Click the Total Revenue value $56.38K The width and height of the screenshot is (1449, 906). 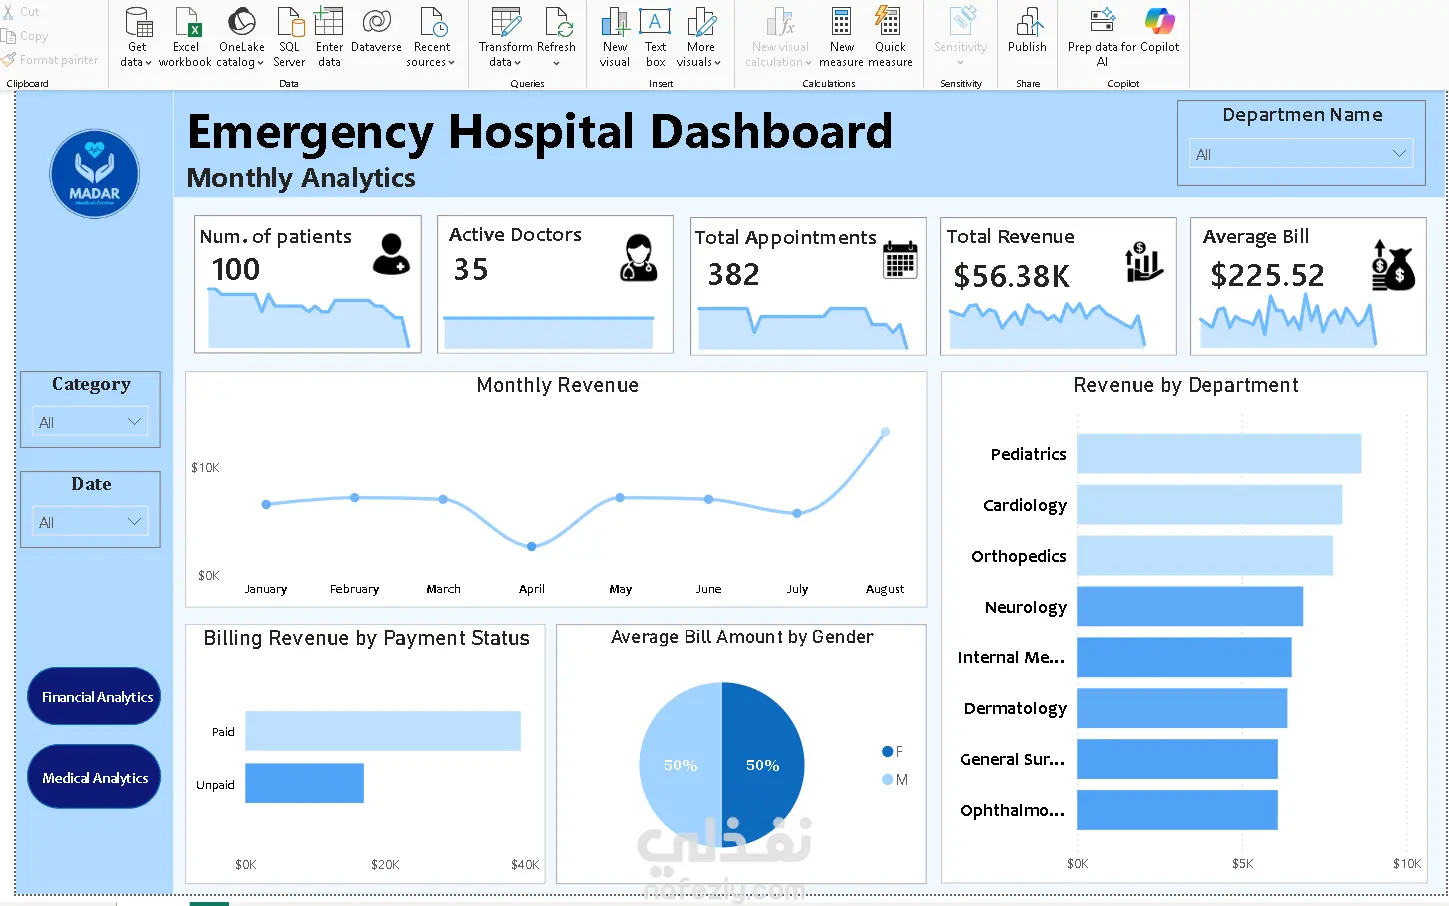pyautogui.click(x=1011, y=276)
